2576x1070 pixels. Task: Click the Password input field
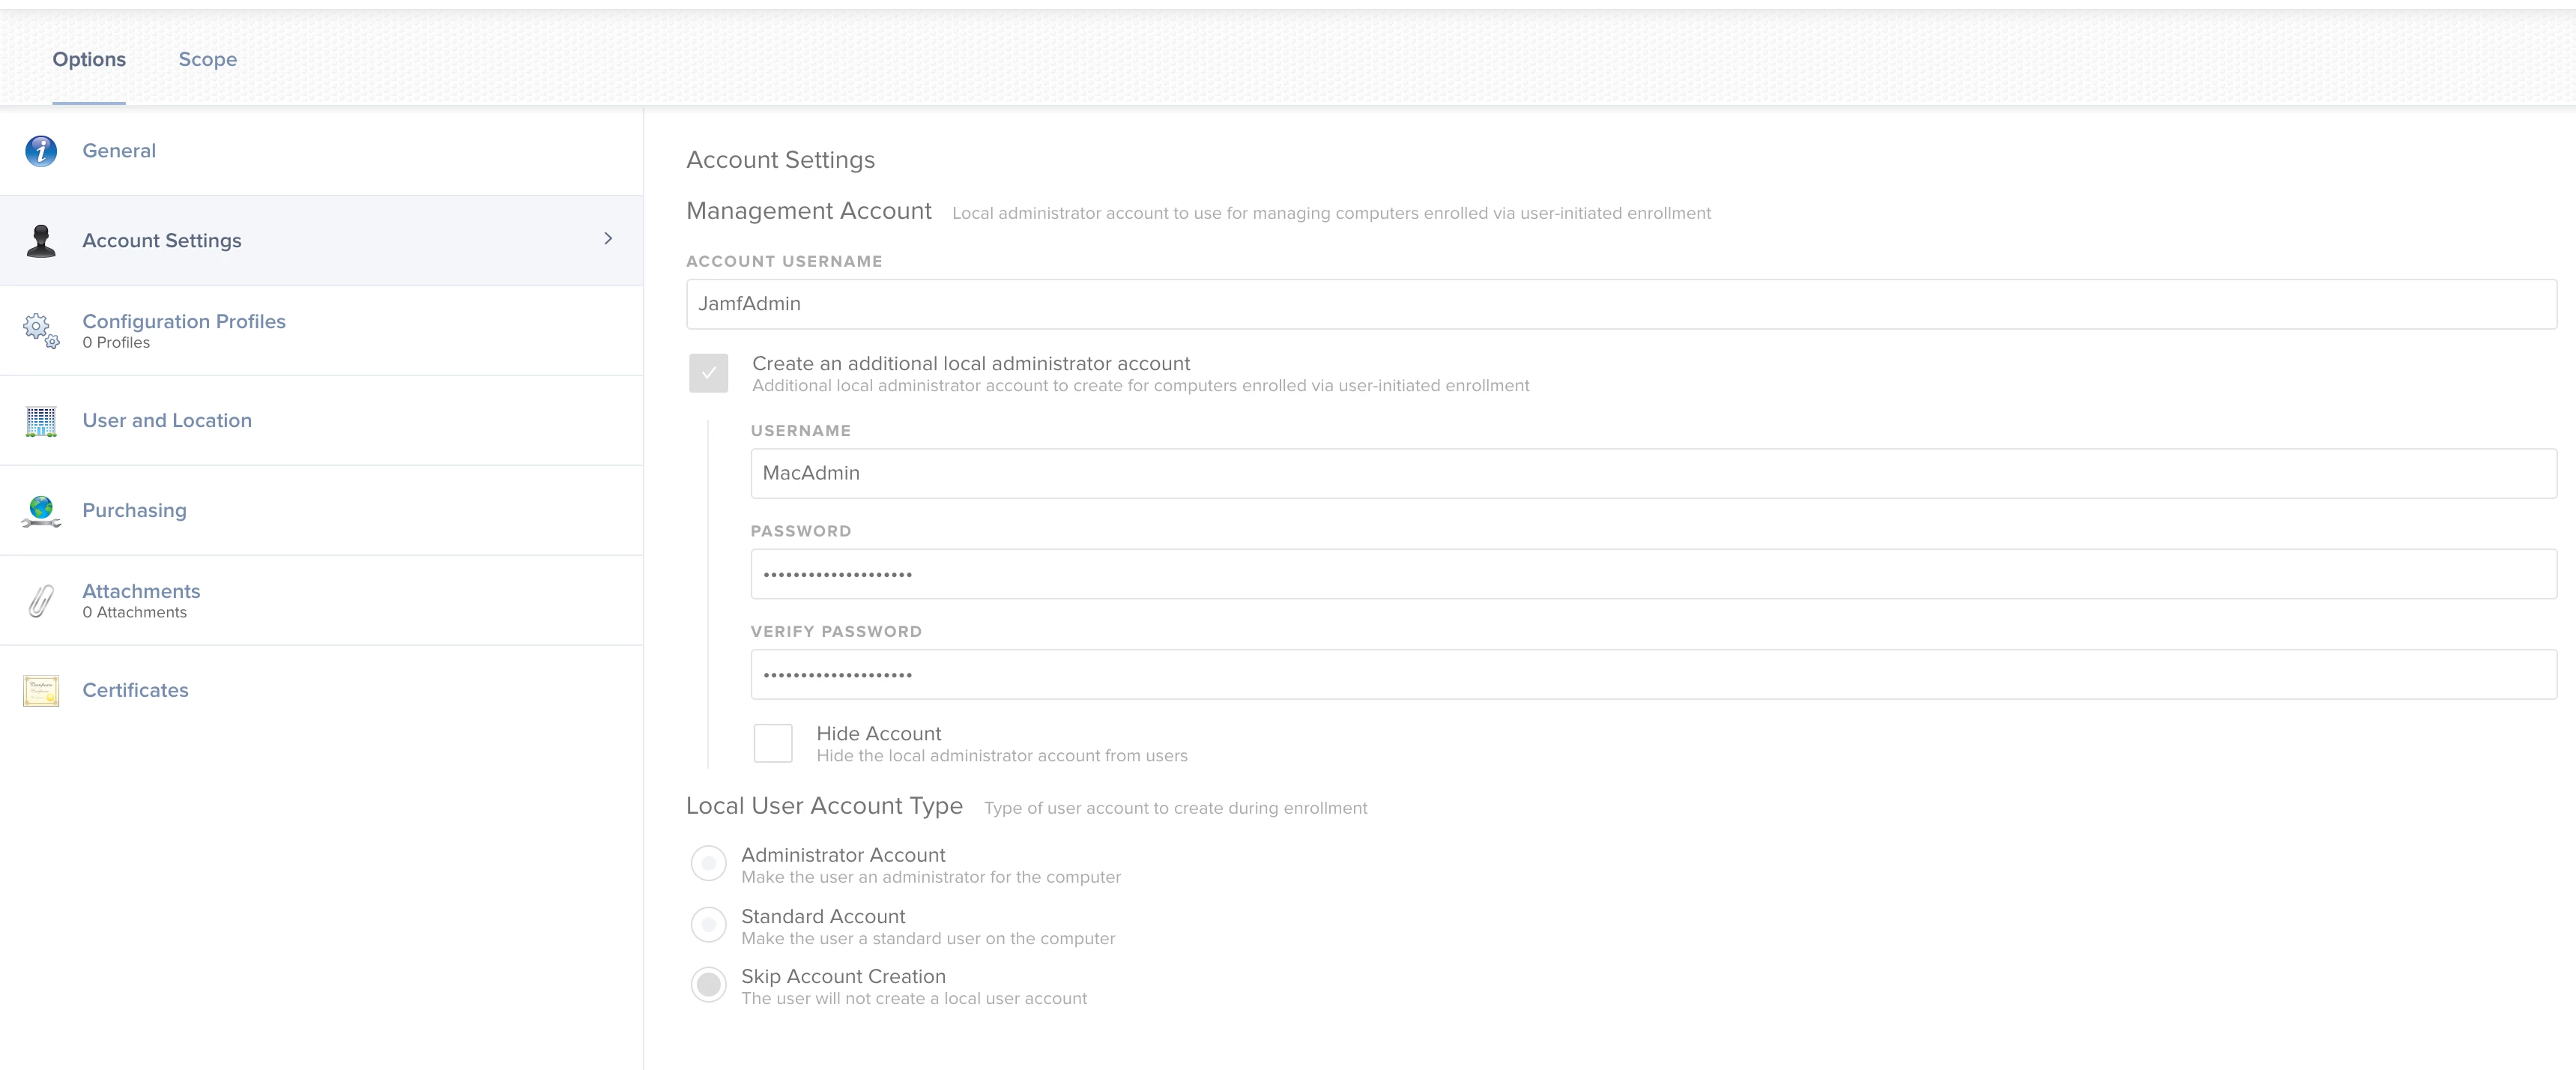click(1653, 574)
